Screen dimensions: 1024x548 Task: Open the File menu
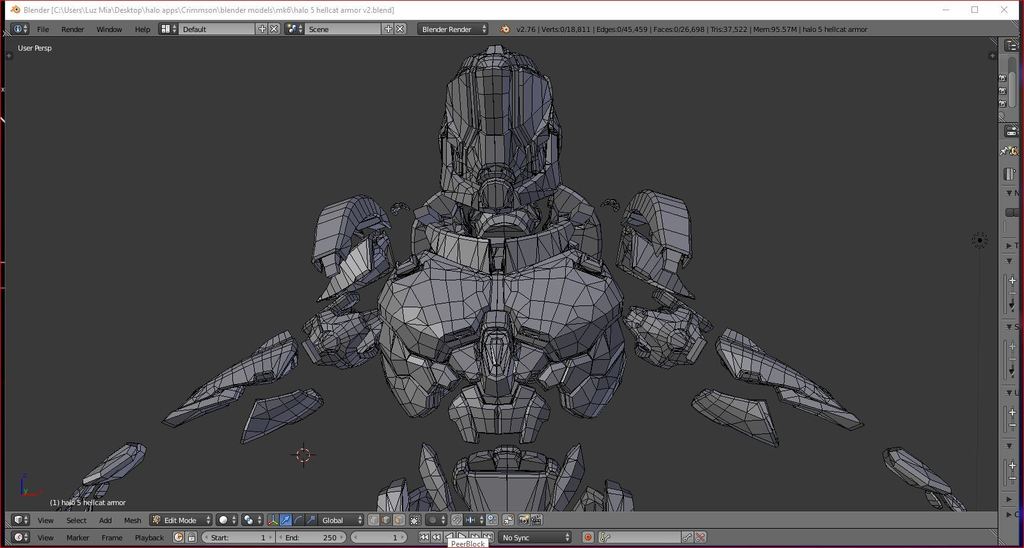click(43, 29)
